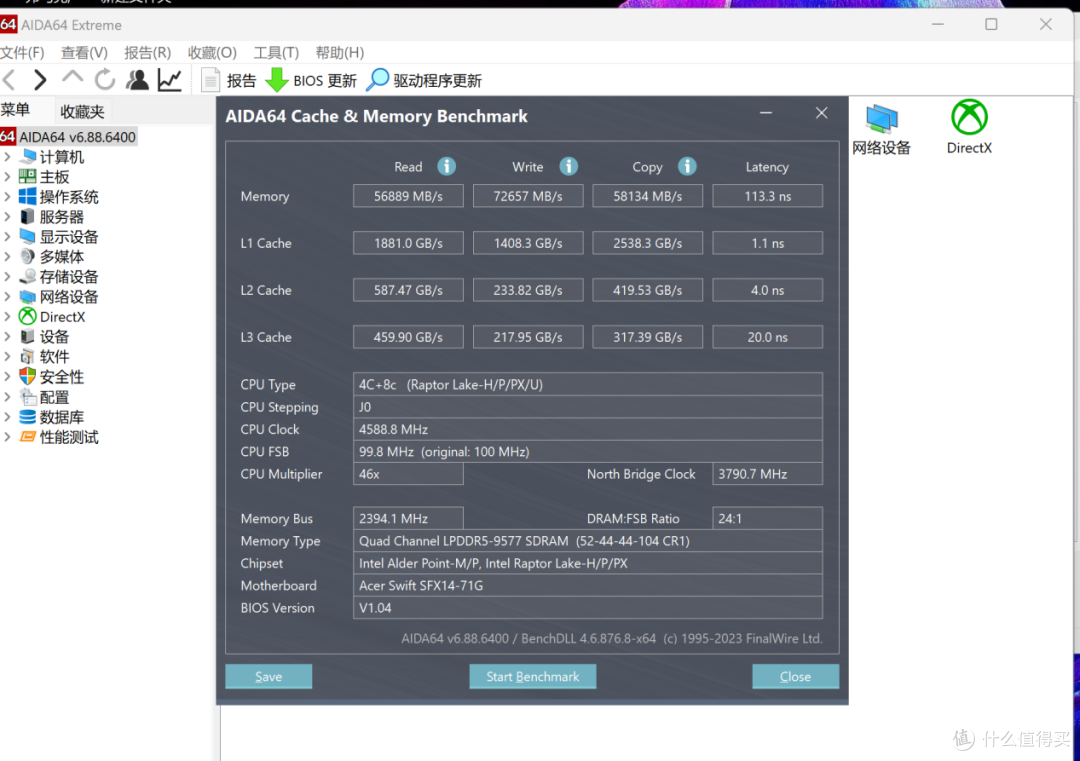The image size is (1080, 761).
Task: Click the Read info icon
Action: click(x=446, y=167)
